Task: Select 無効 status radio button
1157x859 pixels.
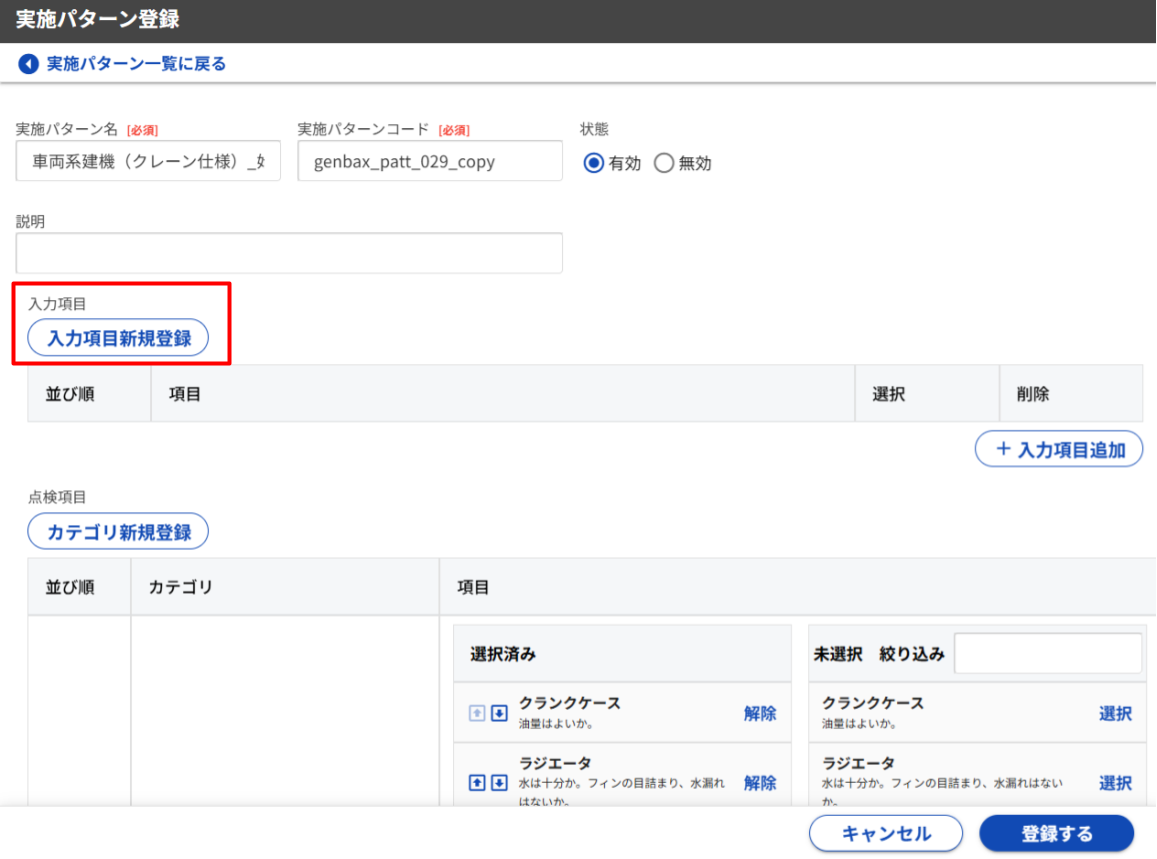Action: (664, 163)
